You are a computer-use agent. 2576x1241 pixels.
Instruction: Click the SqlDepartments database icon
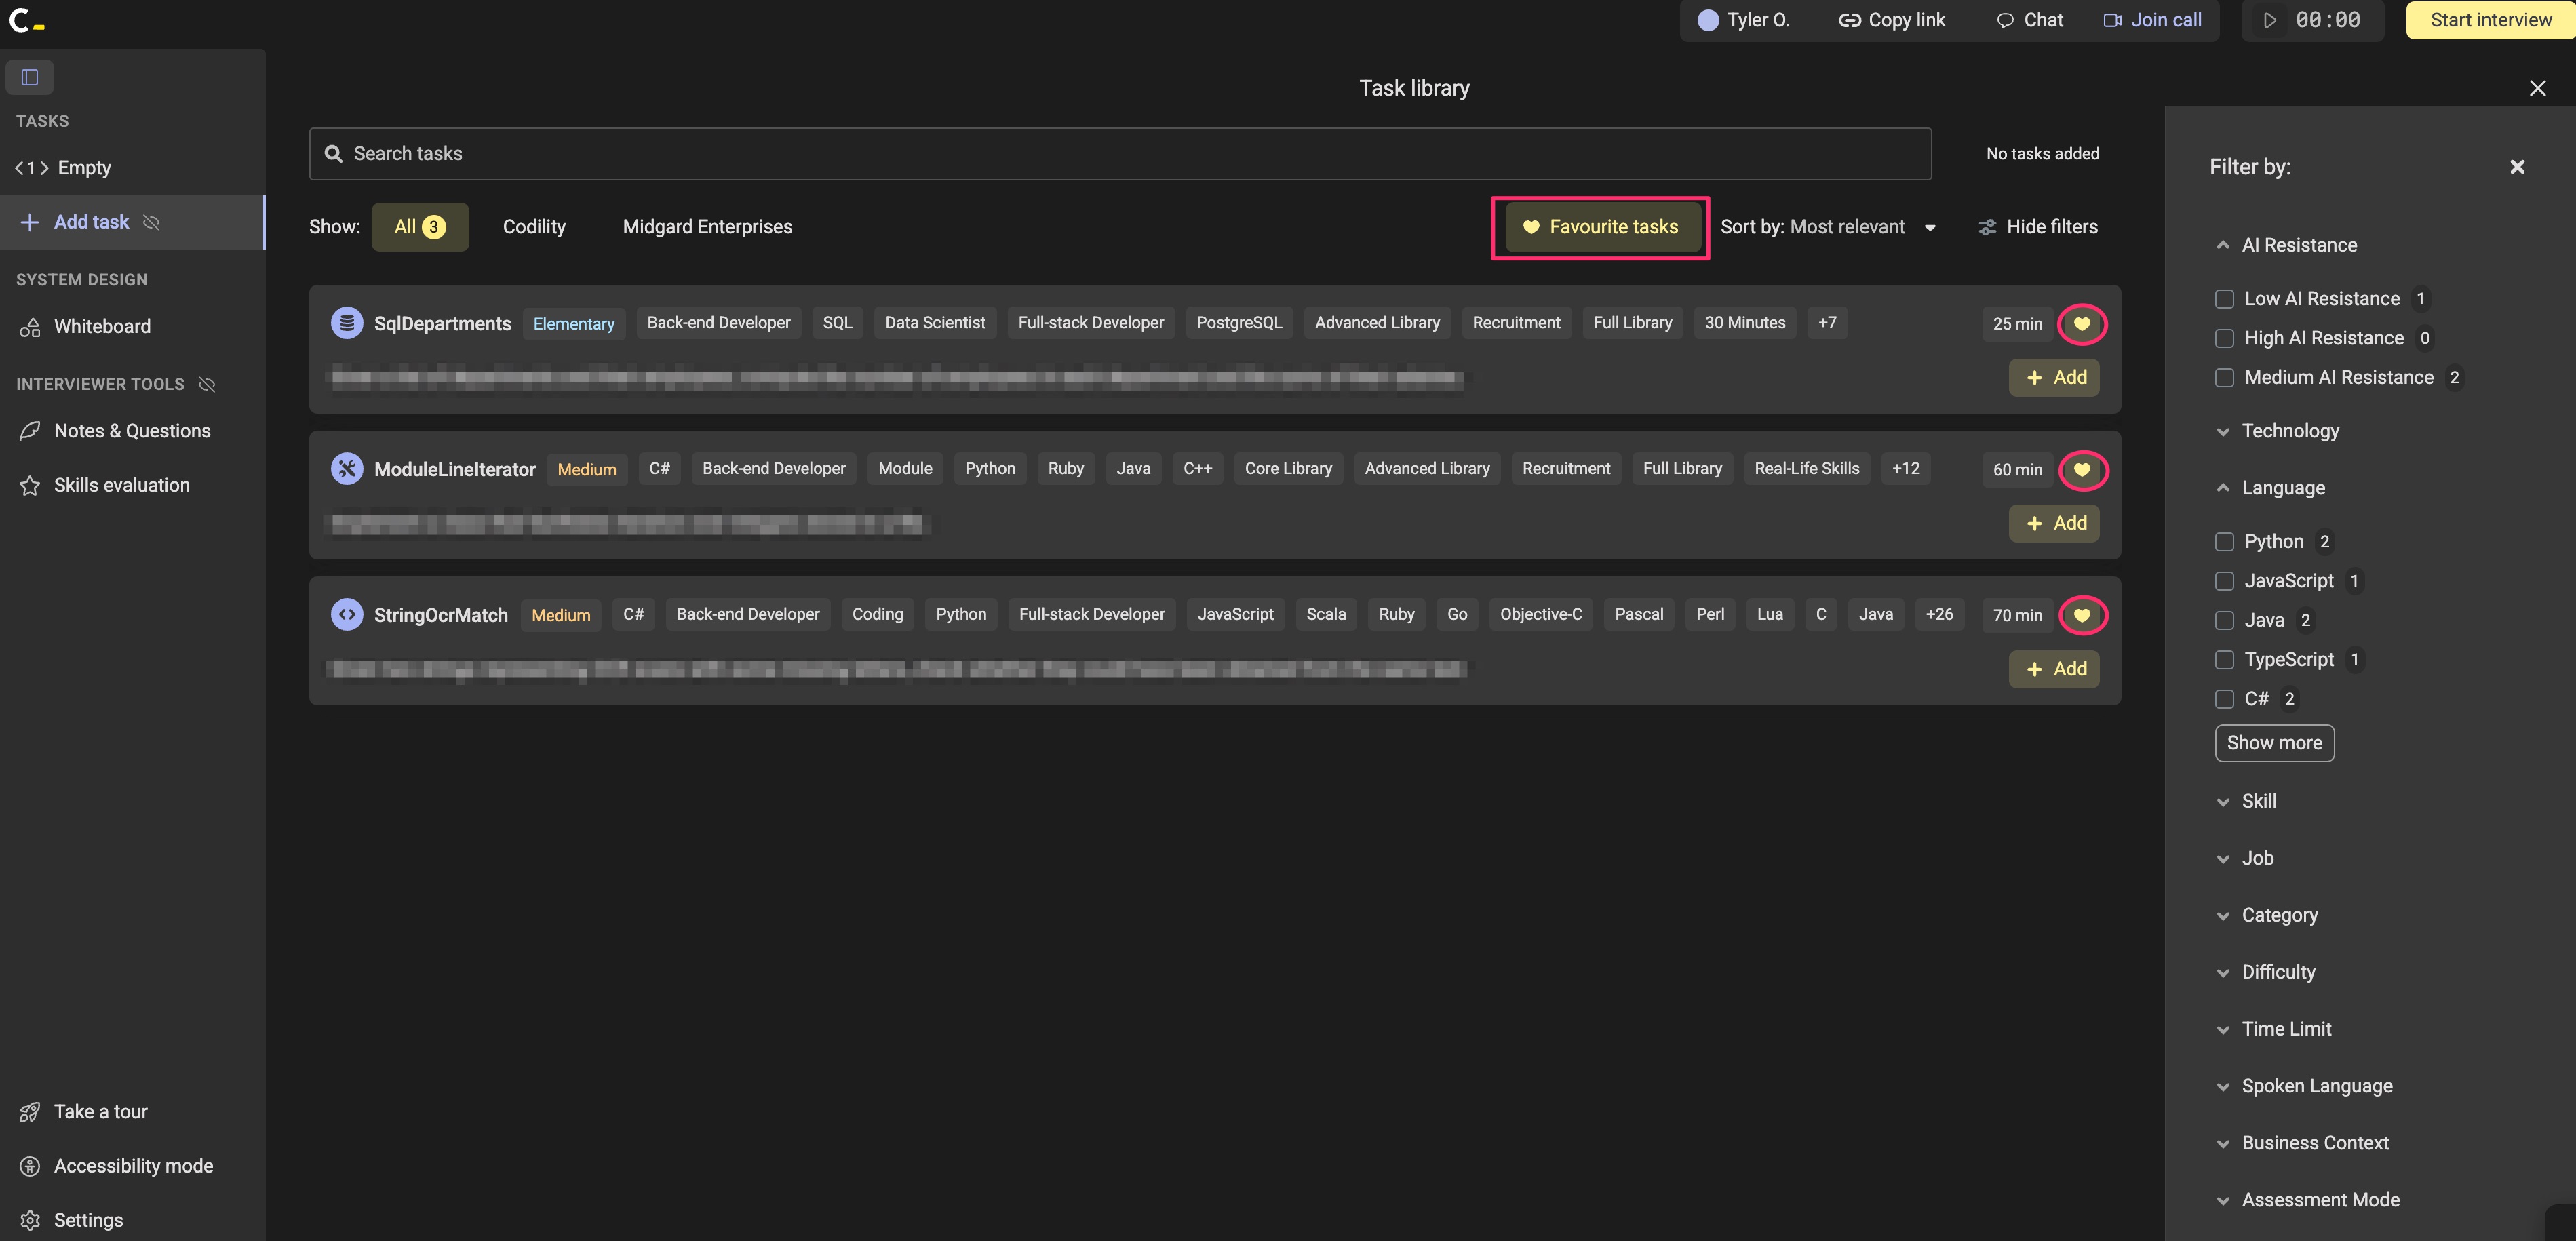346,323
